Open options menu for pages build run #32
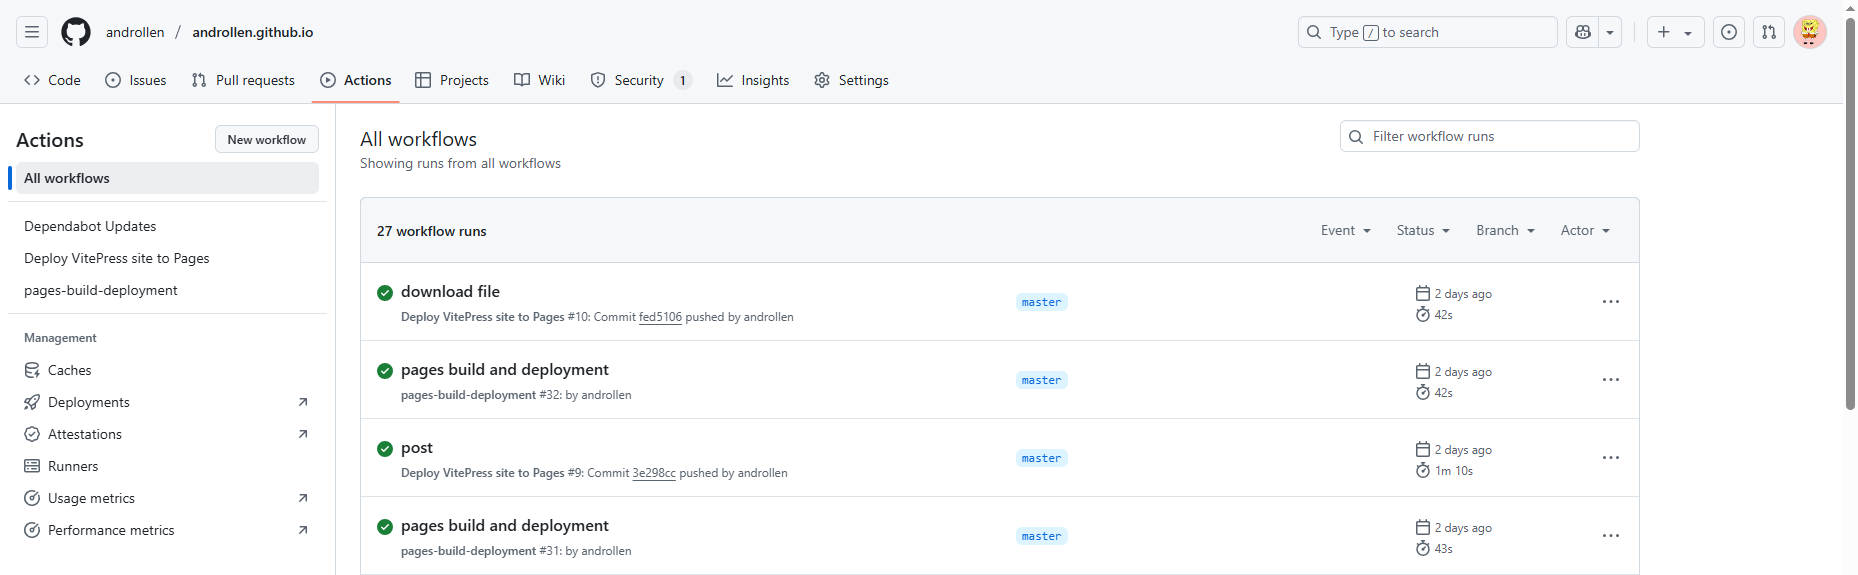The width and height of the screenshot is (1858, 575). click(1610, 379)
